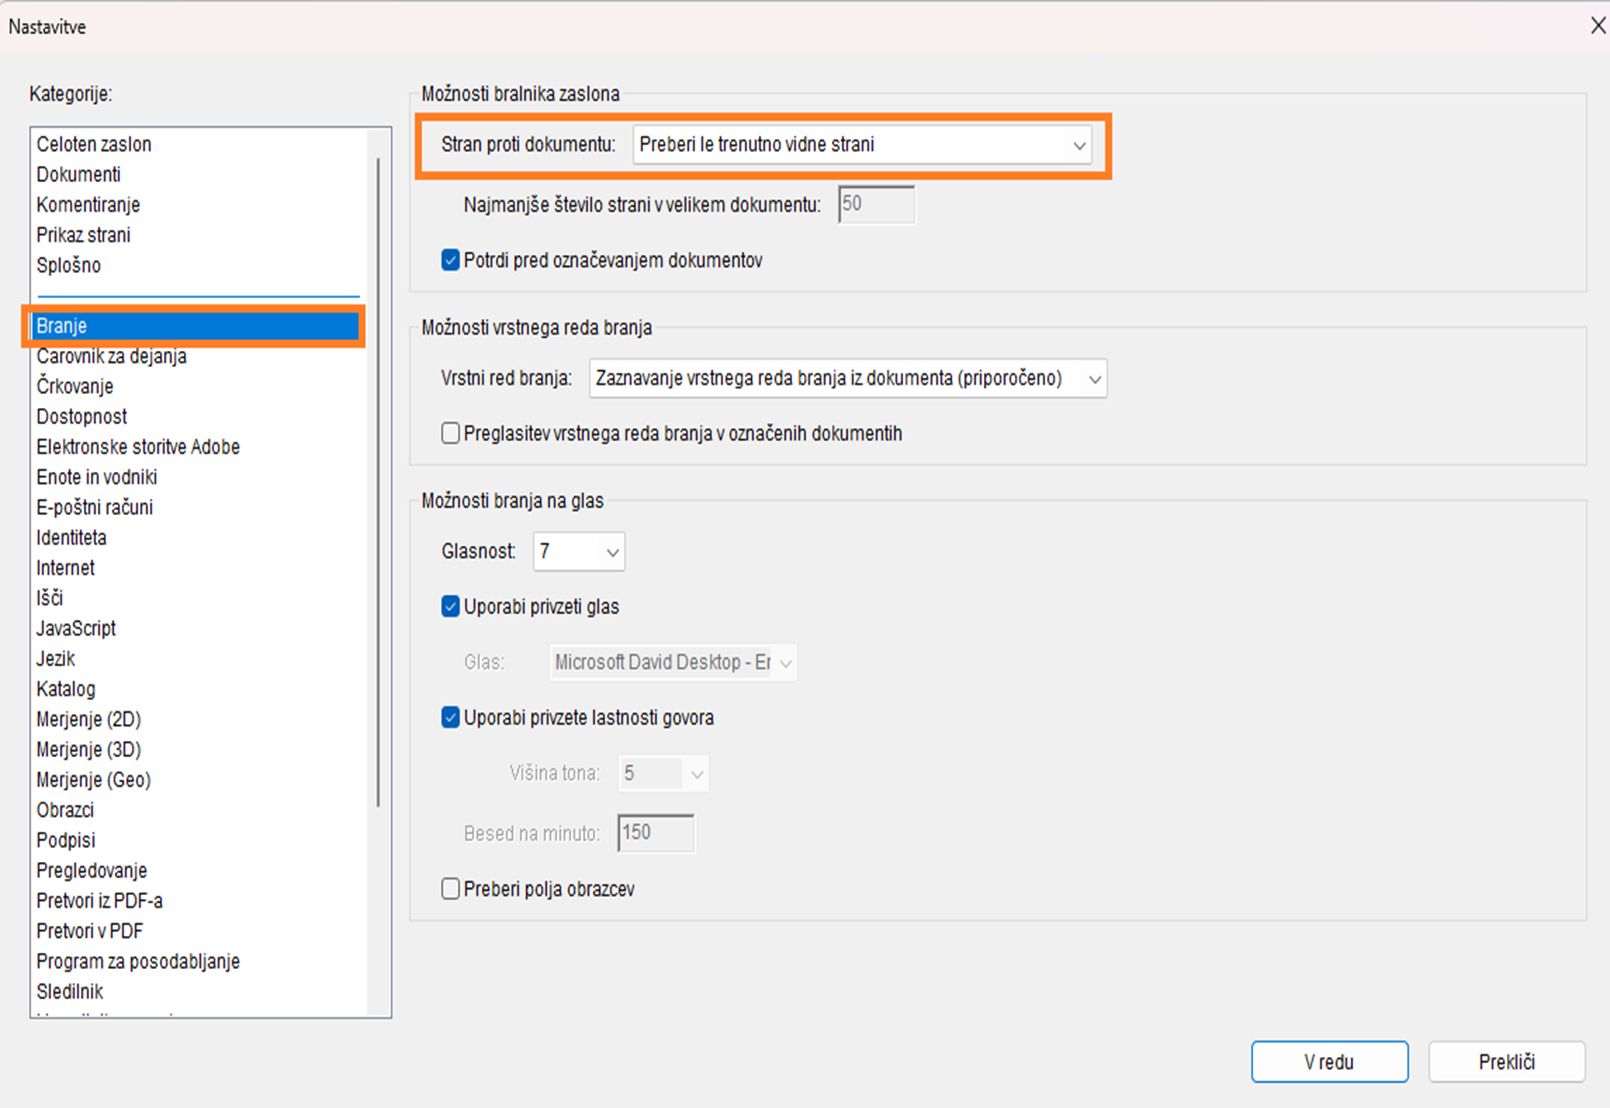Choose Prikaz strani in categories list

click(83, 235)
